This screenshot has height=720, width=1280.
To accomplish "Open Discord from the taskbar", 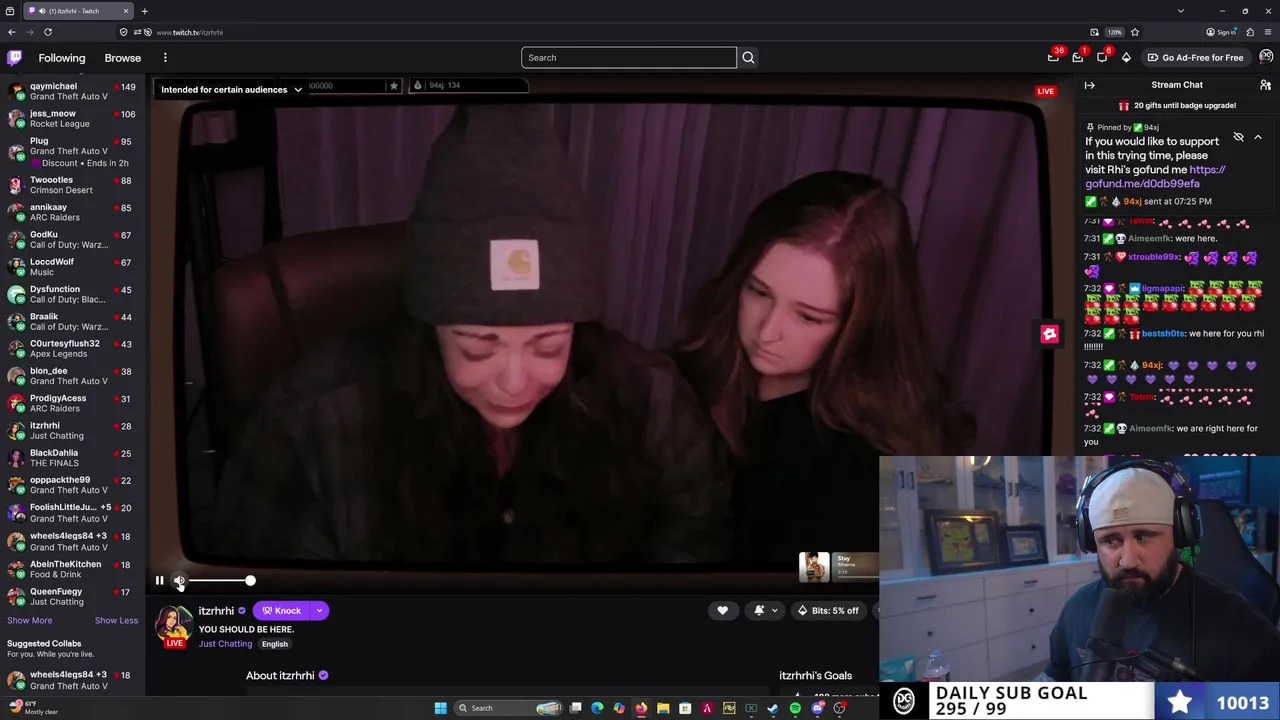I will pyautogui.click(x=817, y=708).
